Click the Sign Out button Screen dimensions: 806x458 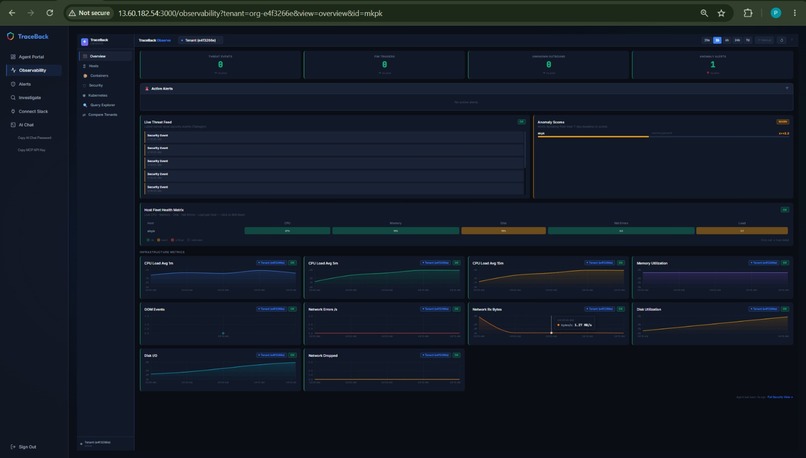[x=24, y=447]
